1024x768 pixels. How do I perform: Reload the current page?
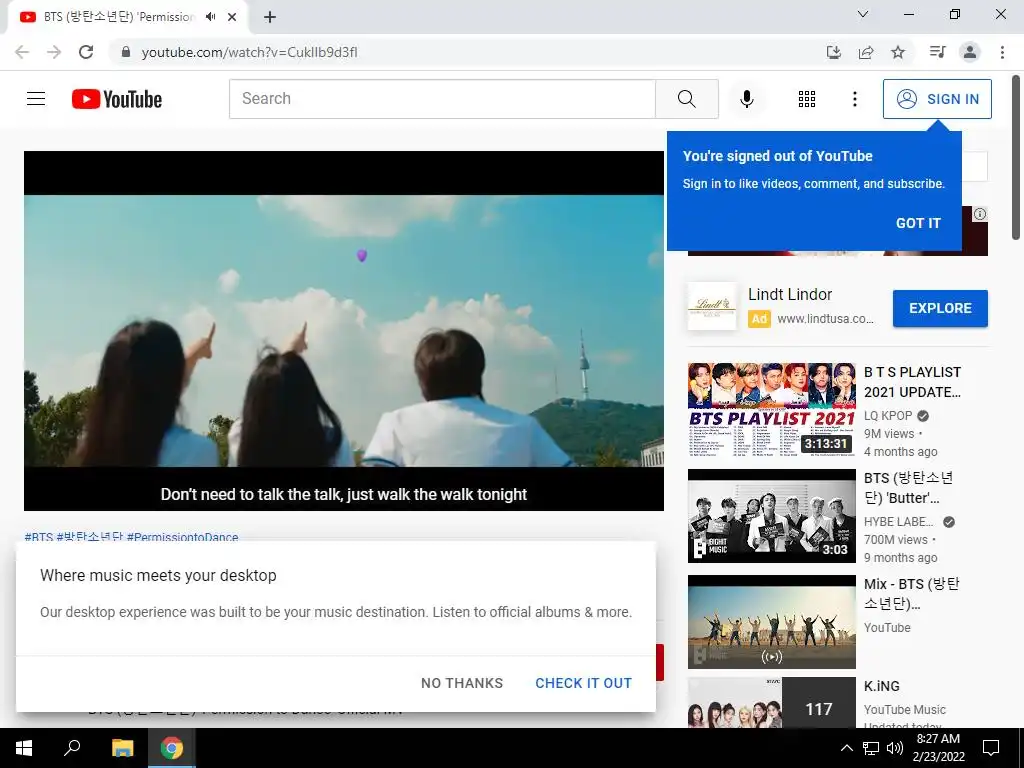pyautogui.click(x=86, y=52)
